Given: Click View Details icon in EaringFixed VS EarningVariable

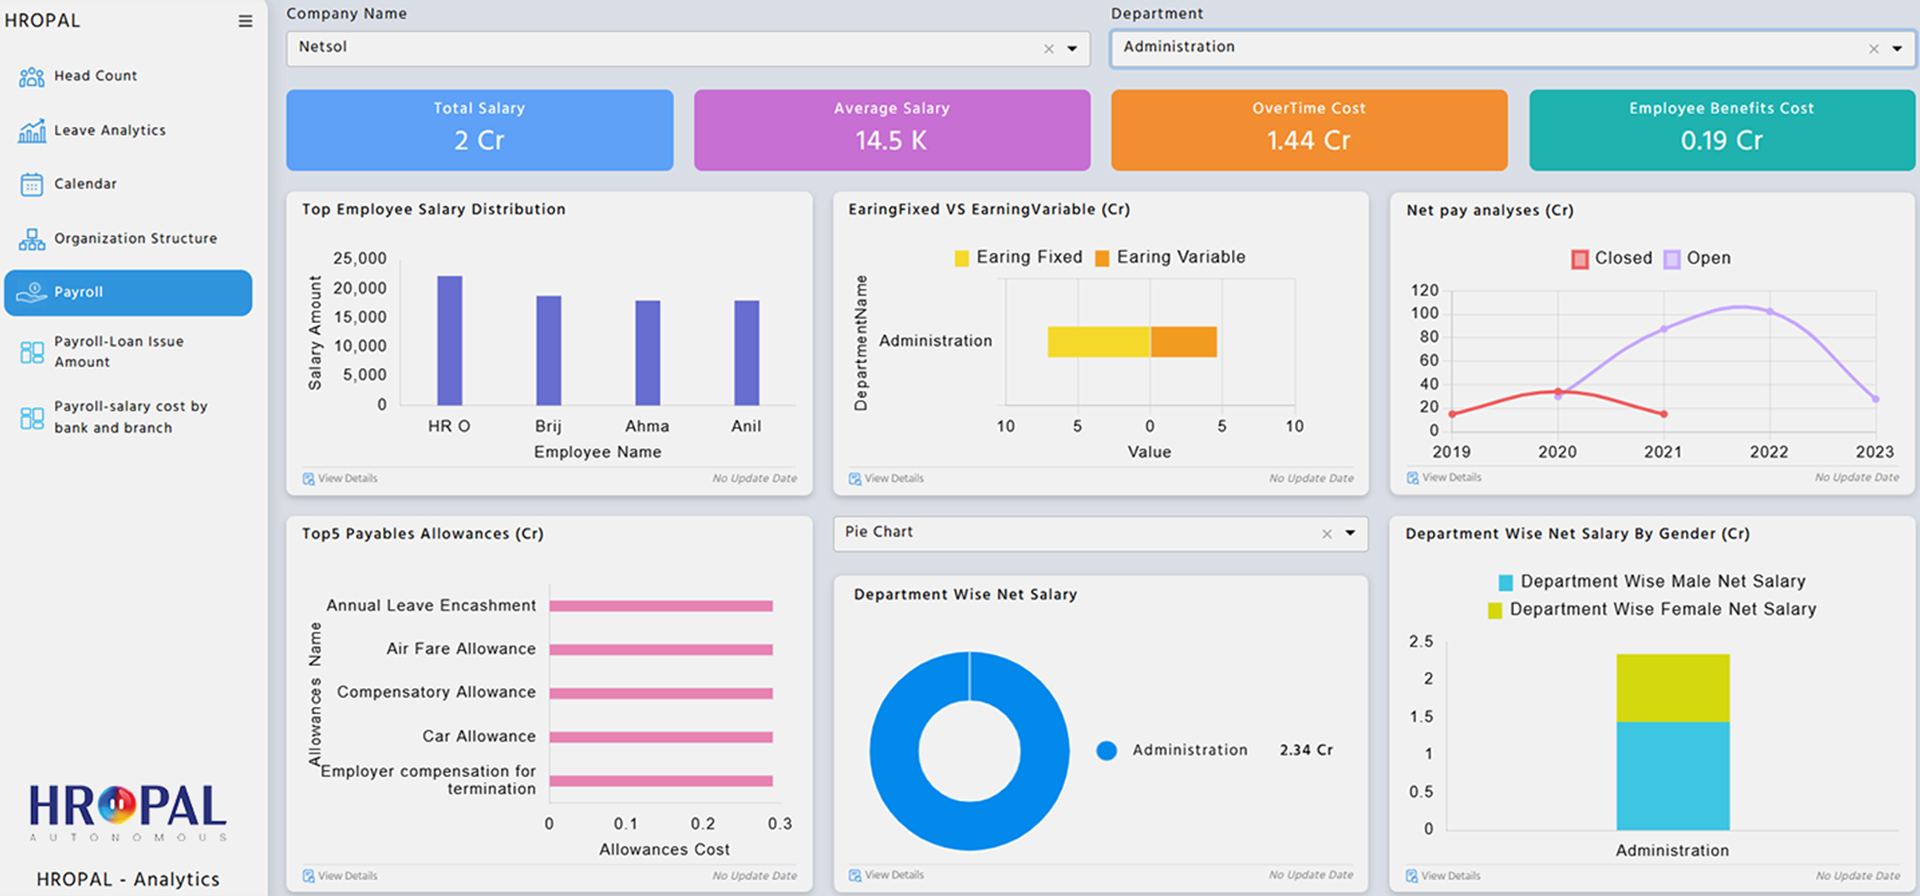Looking at the screenshot, I should pos(855,479).
